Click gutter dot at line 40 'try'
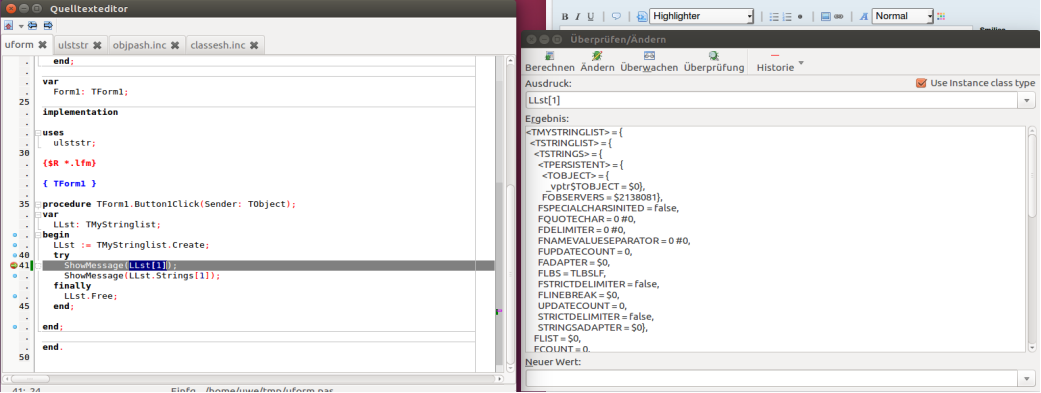This screenshot has height=393, width=1041. point(14,255)
